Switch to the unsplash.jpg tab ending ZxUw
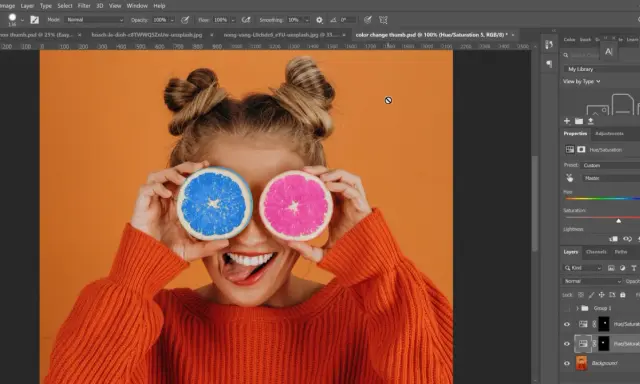The image size is (640, 384). 147,35
